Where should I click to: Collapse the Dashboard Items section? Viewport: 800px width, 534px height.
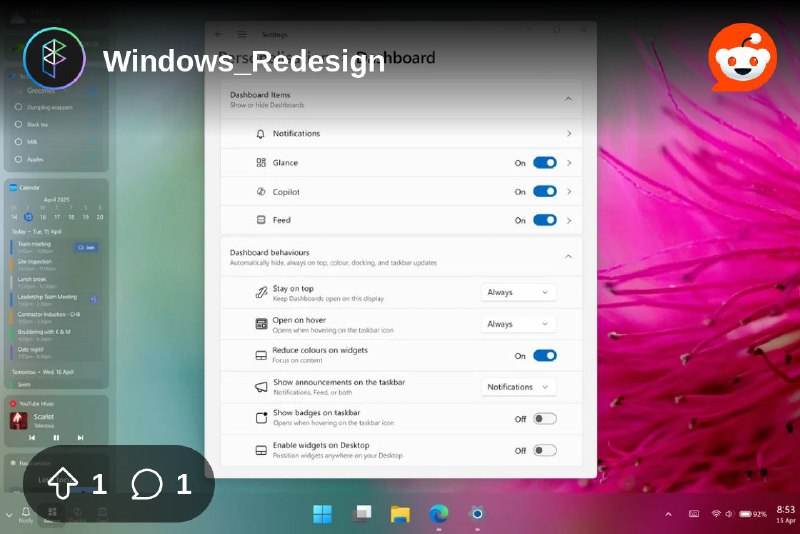(568, 99)
